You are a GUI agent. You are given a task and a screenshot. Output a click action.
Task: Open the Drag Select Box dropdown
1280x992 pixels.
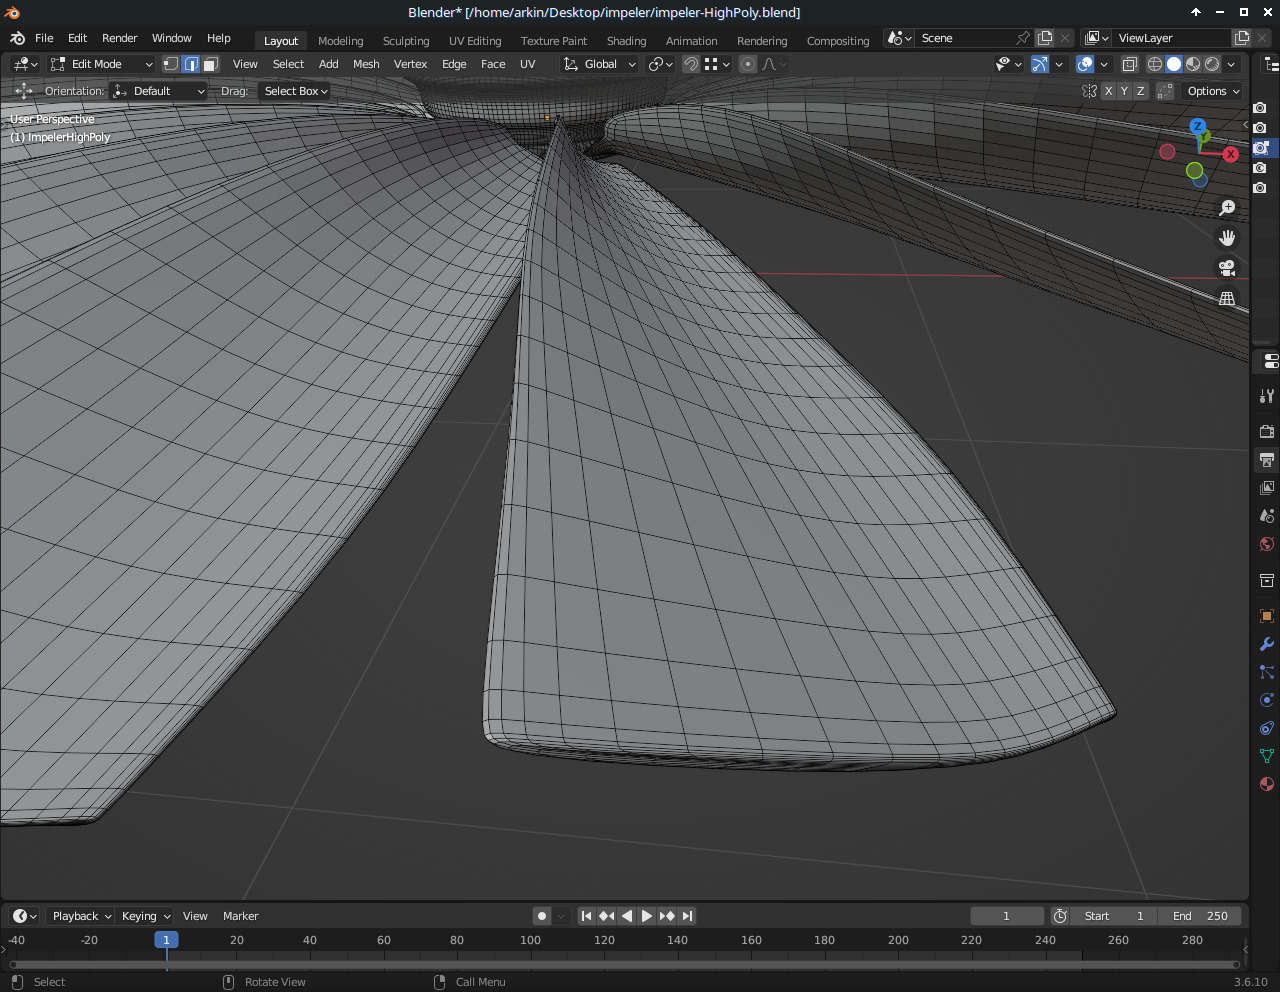point(295,91)
